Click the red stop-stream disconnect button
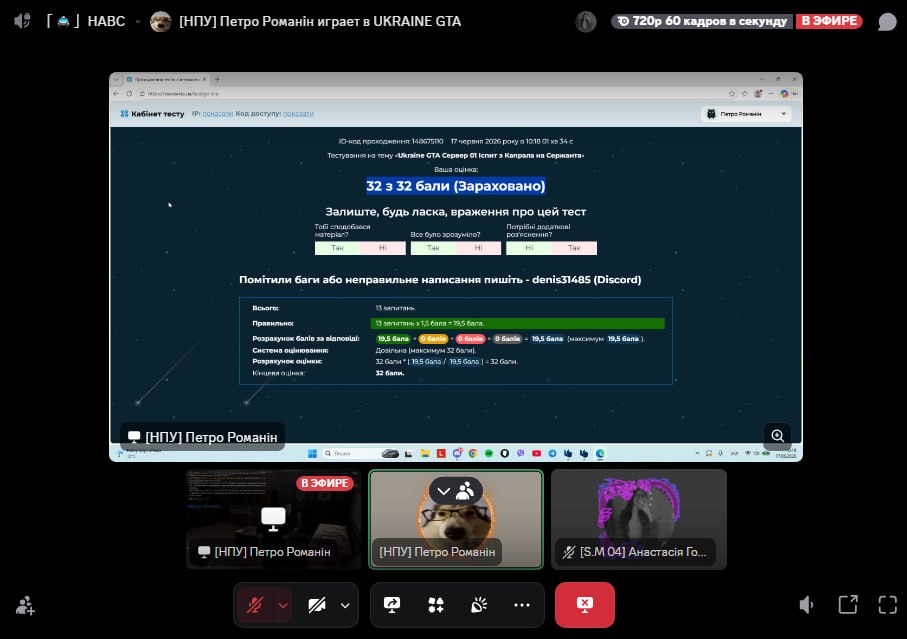Viewport: 907px width, 639px height. [585, 605]
